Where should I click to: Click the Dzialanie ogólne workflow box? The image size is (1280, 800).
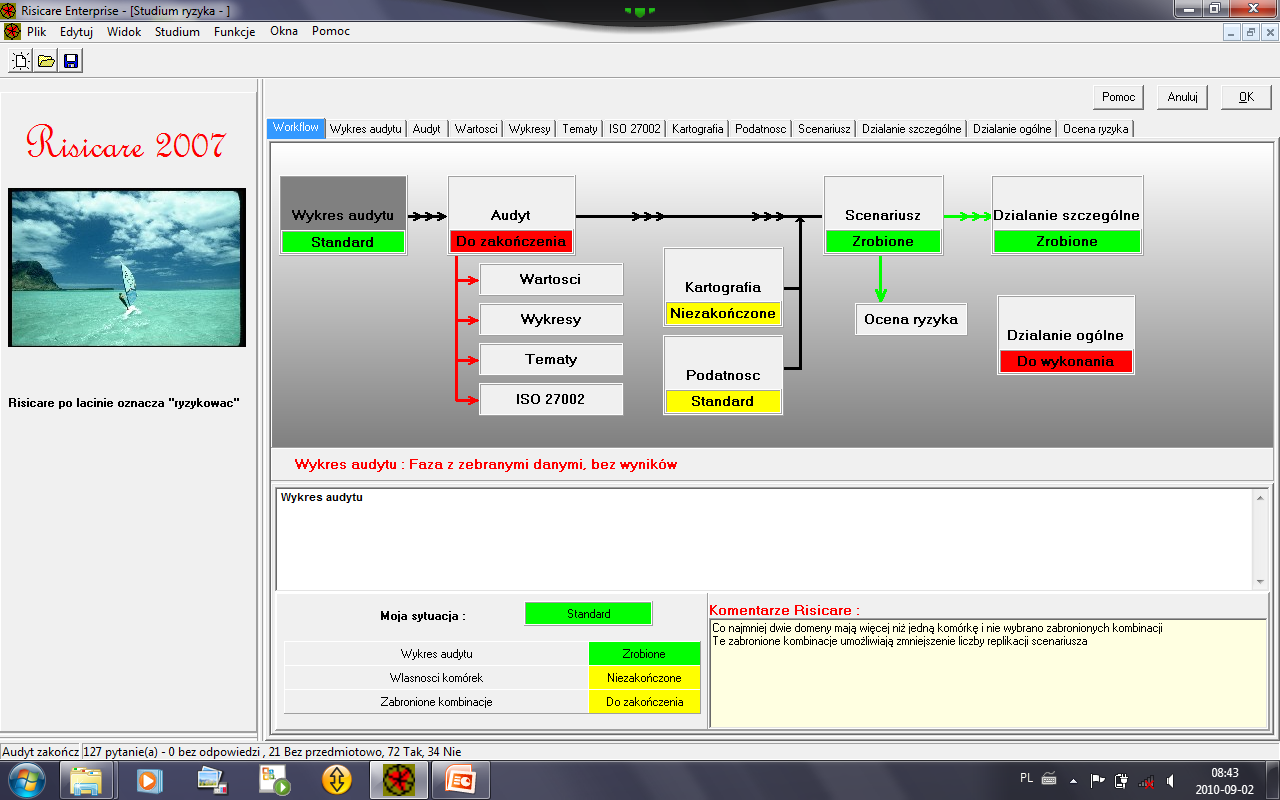pos(1066,335)
